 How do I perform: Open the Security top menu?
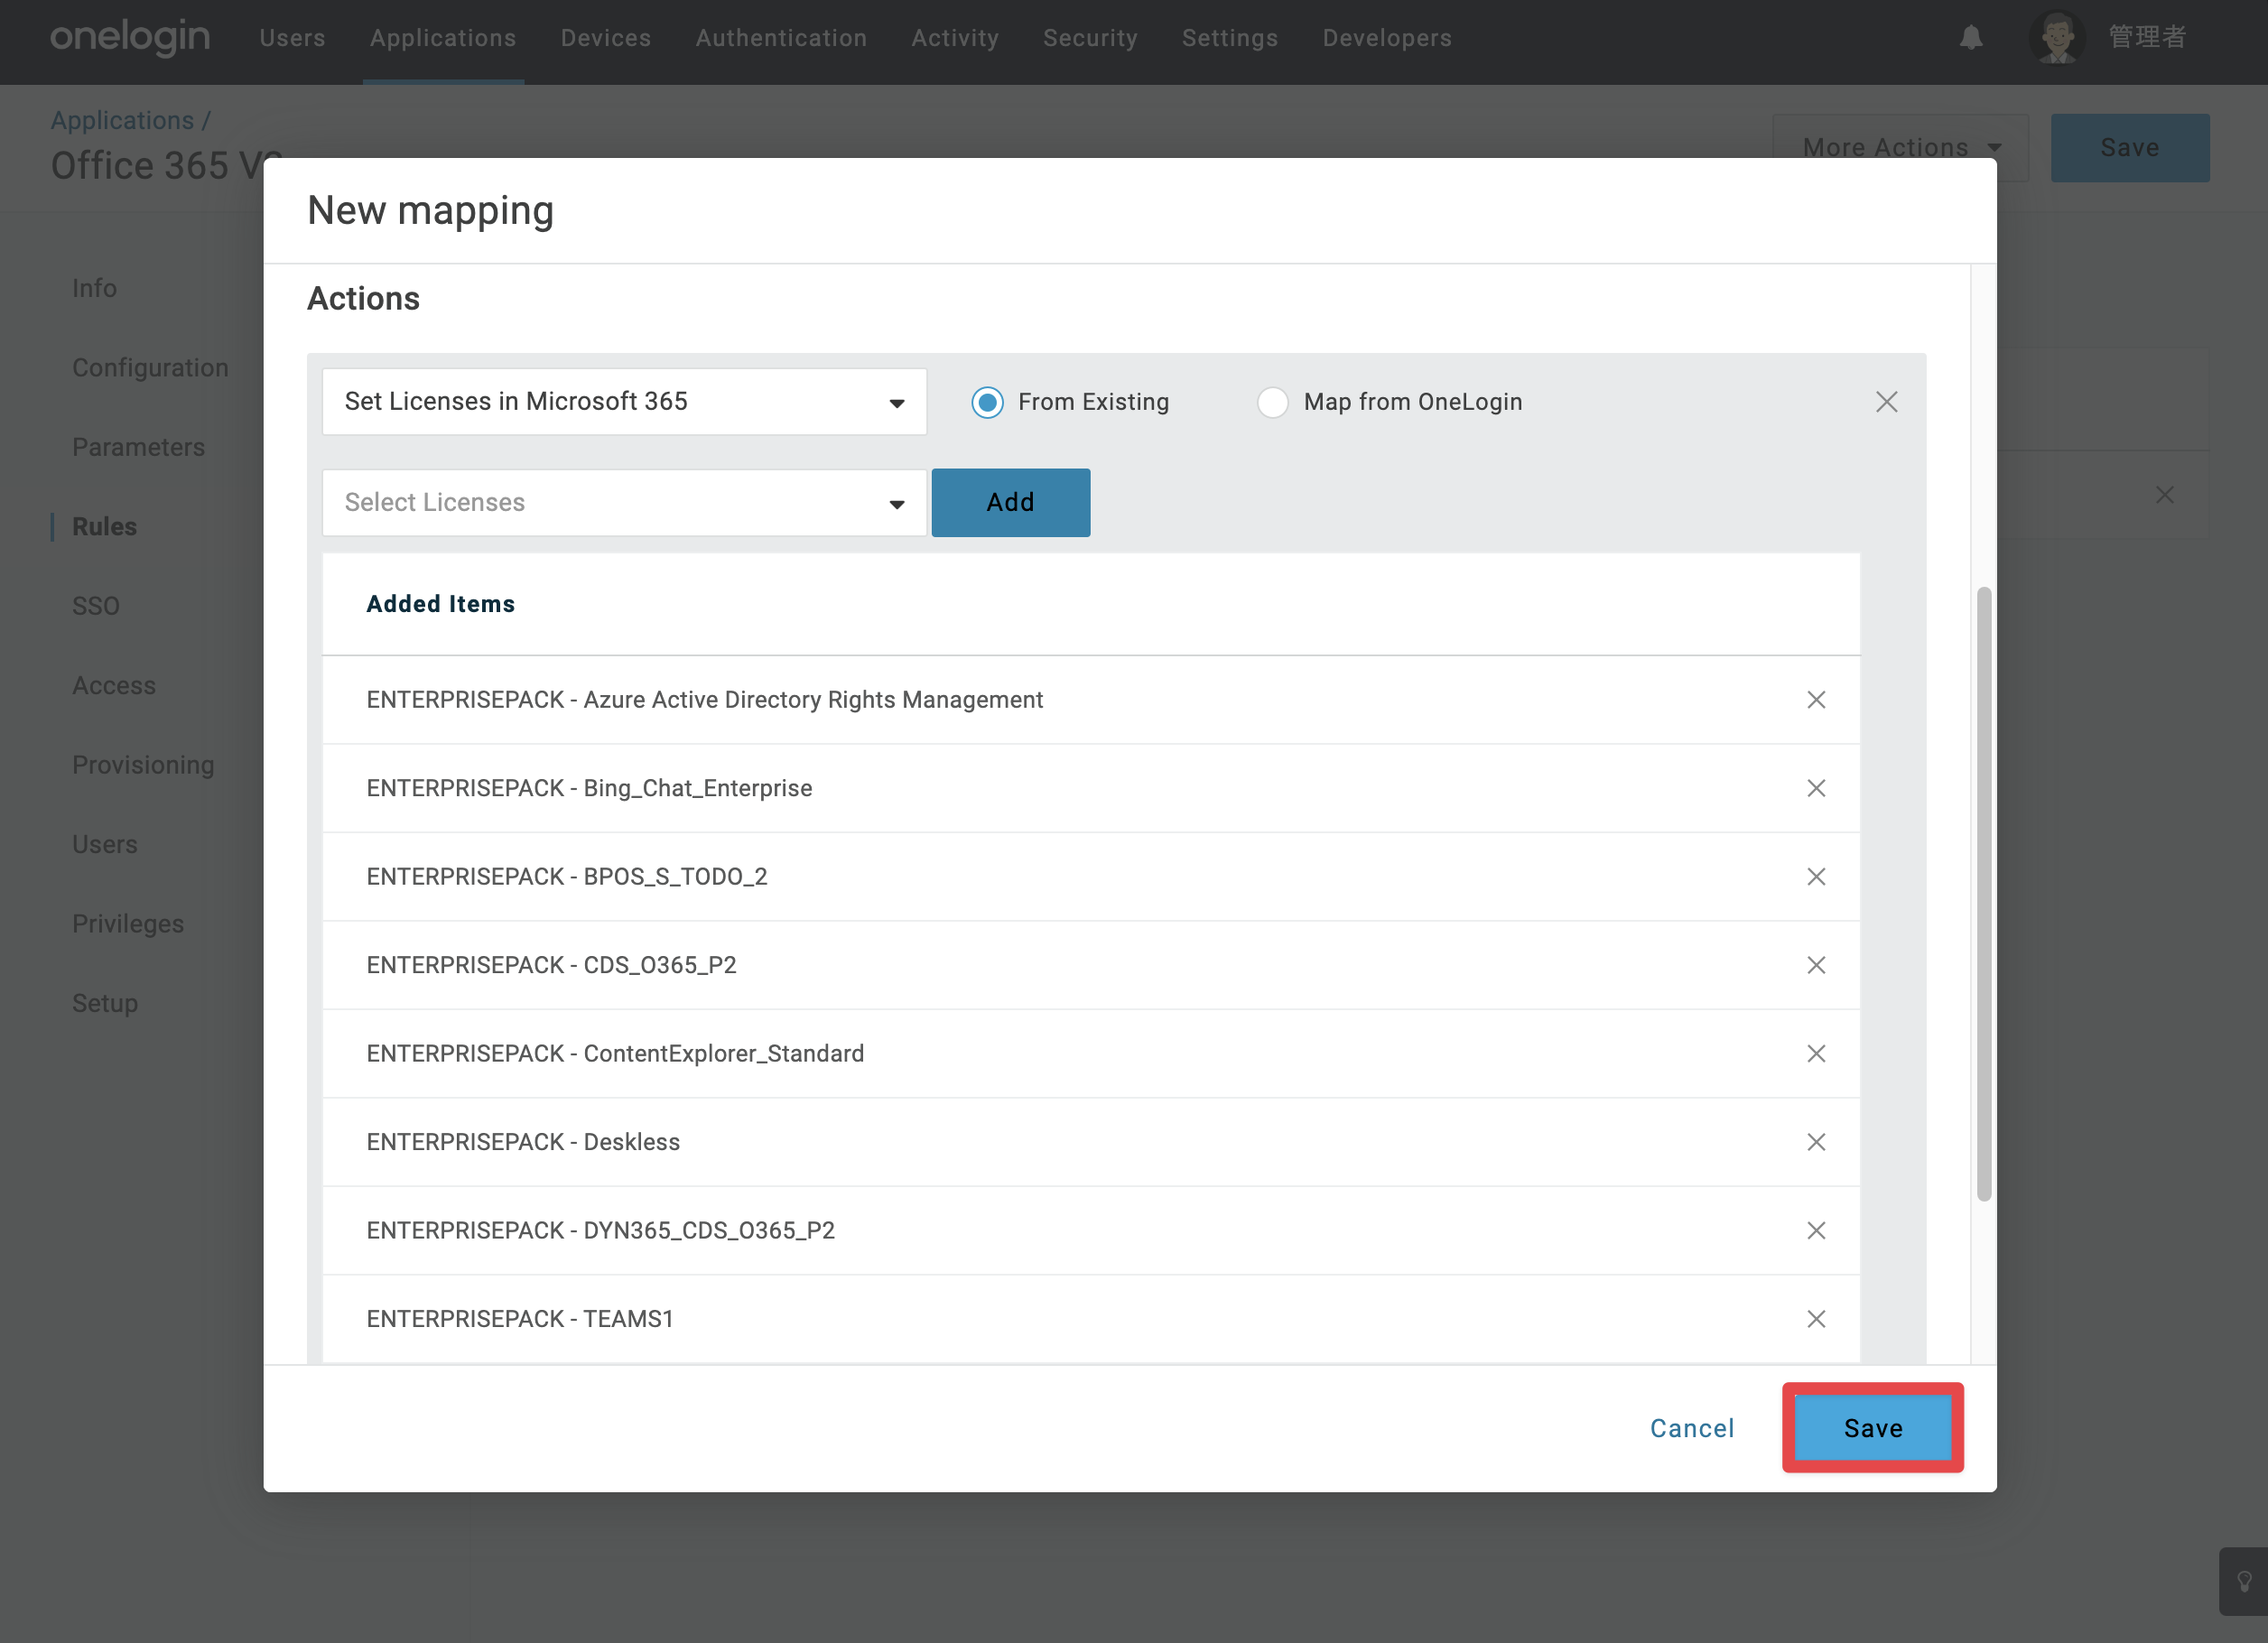click(1090, 38)
